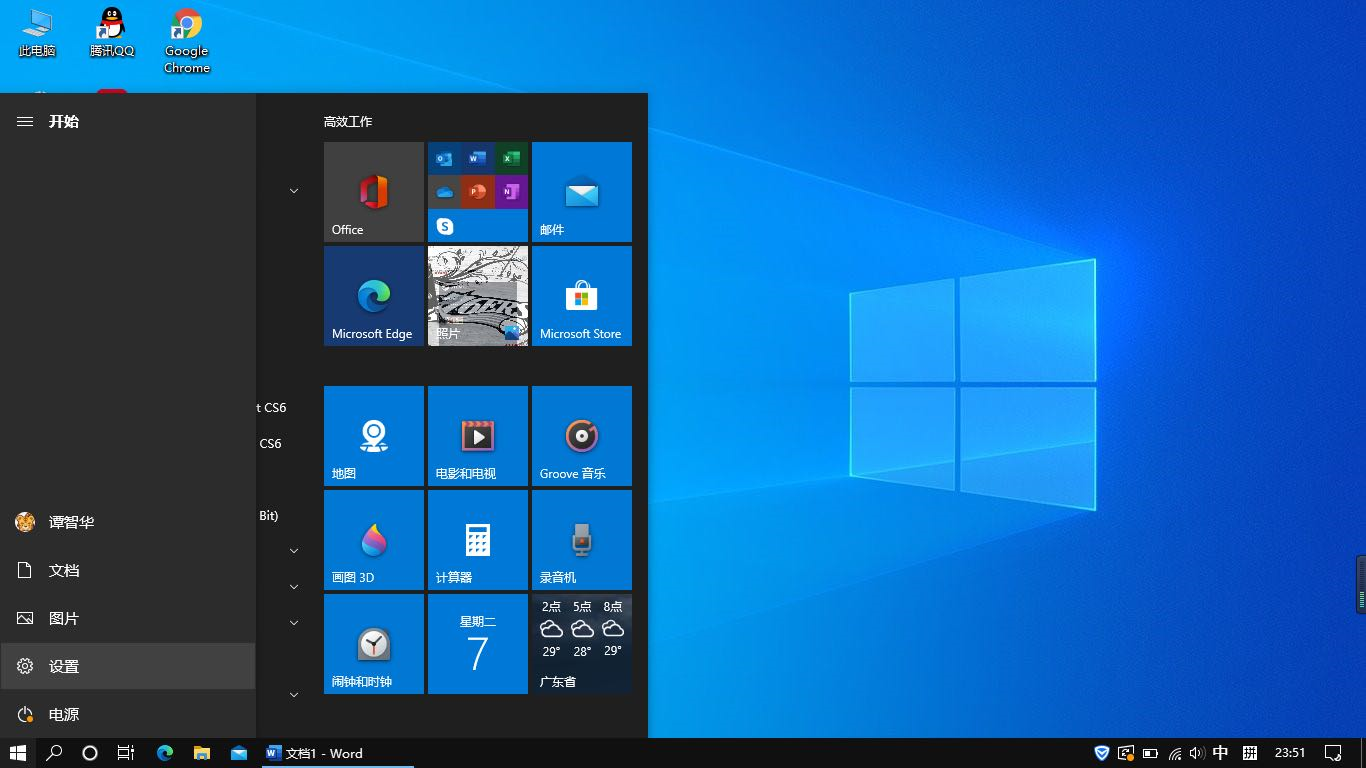Open Mail from the taskbar
Screen dimensions: 1366x768
click(x=239, y=753)
